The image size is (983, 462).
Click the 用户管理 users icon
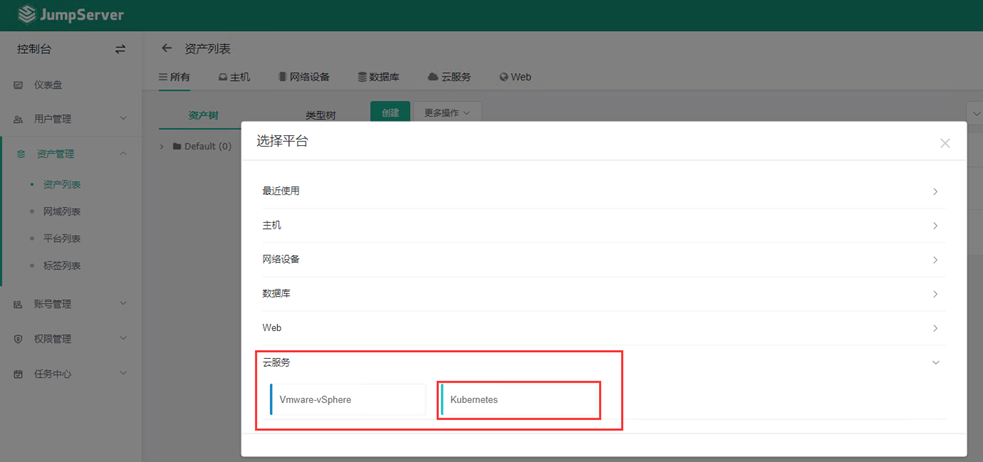tap(19, 119)
